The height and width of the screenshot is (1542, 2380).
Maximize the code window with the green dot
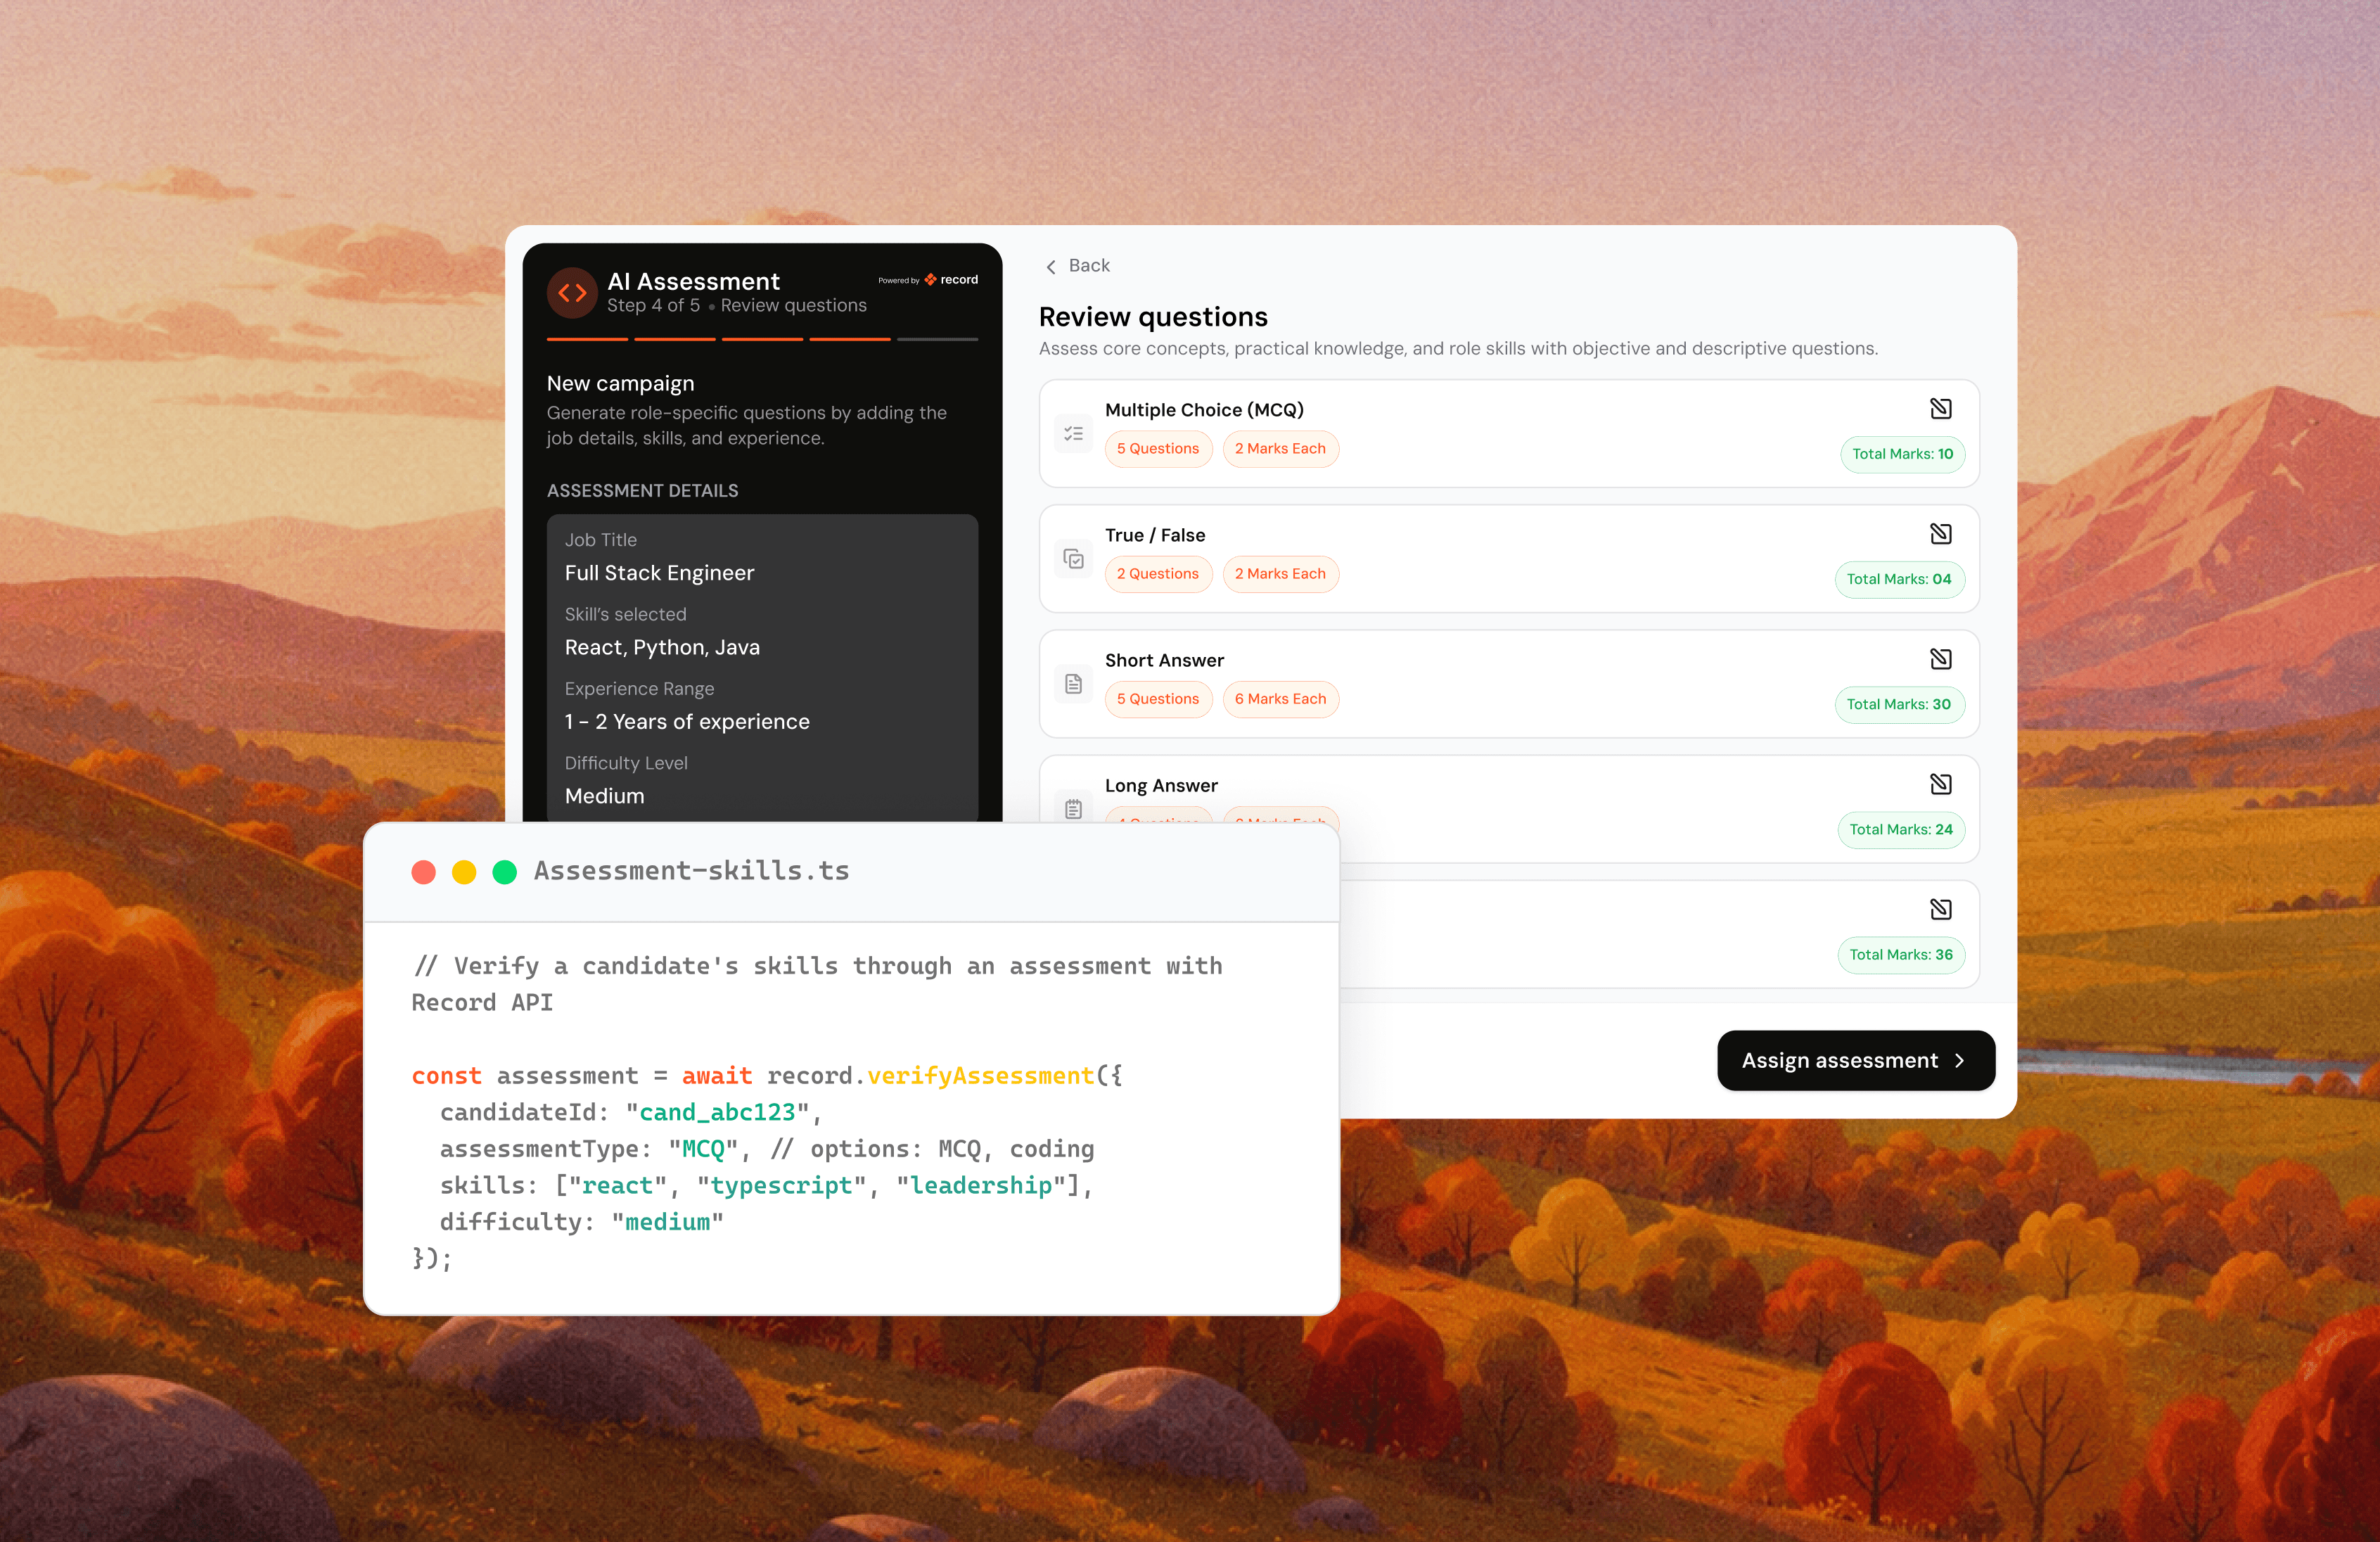505,872
